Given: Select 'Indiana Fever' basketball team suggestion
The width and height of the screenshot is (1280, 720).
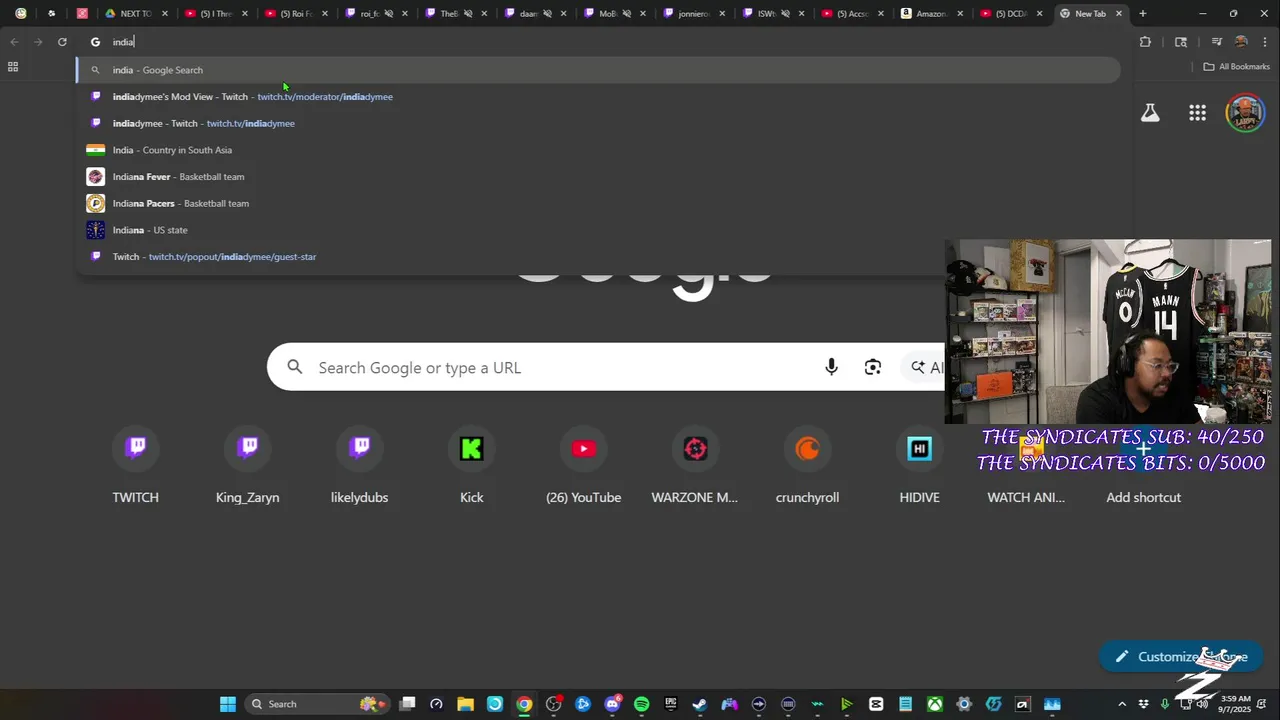Looking at the screenshot, I should coord(598,177).
